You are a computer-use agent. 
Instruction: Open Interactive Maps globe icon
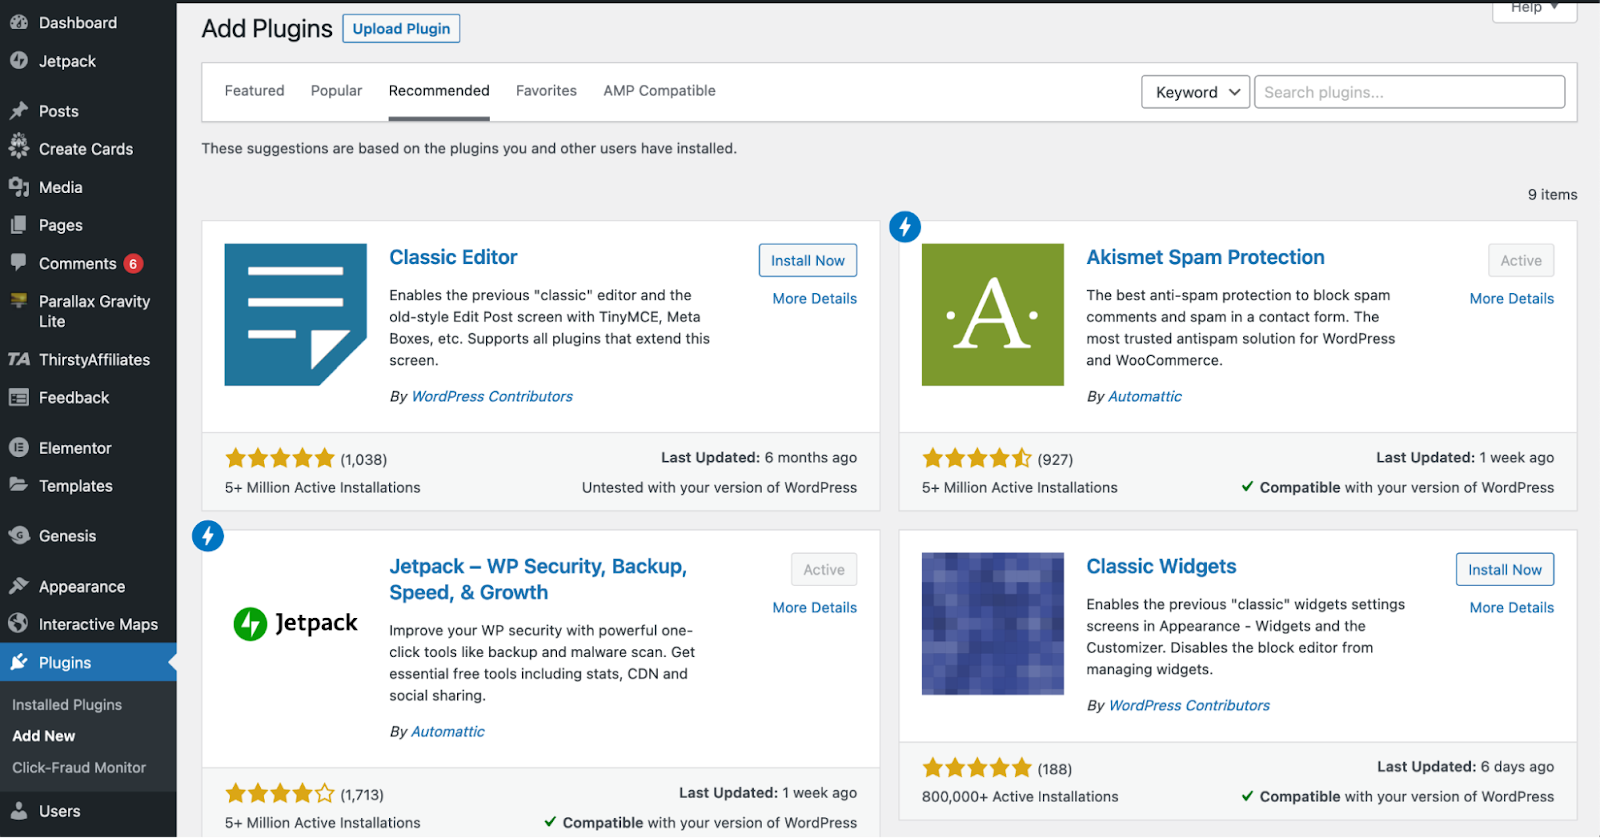tap(19, 624)
